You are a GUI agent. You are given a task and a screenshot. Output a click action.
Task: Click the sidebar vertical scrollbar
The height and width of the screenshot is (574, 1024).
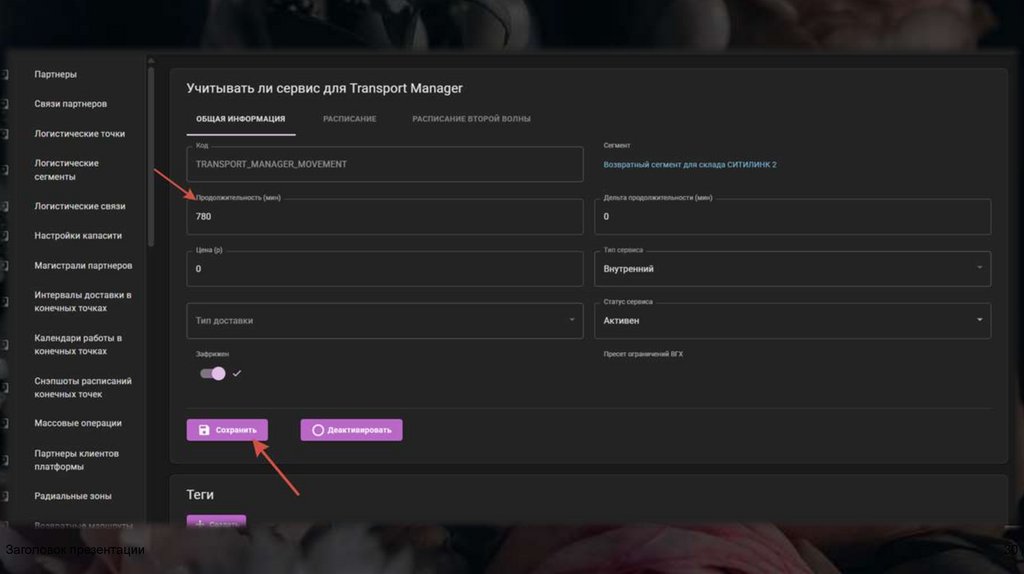[151, 157]
